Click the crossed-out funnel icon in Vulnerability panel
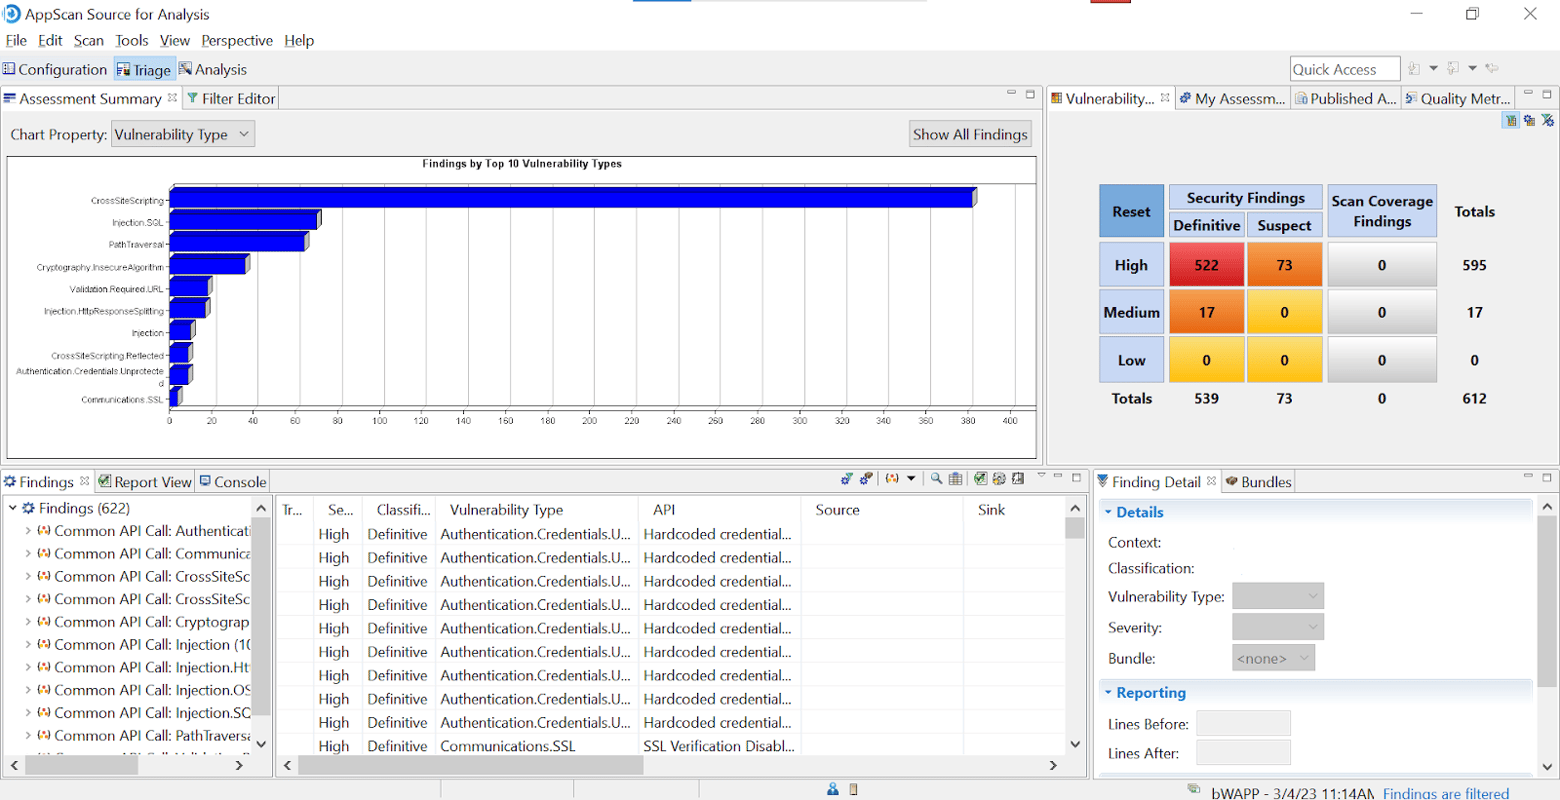 (x=1547, y=121)
